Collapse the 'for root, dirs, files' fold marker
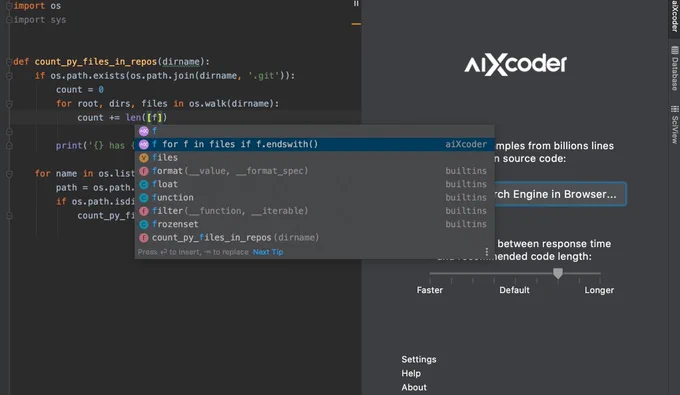680x395 pixels. [x=9, y=104]
